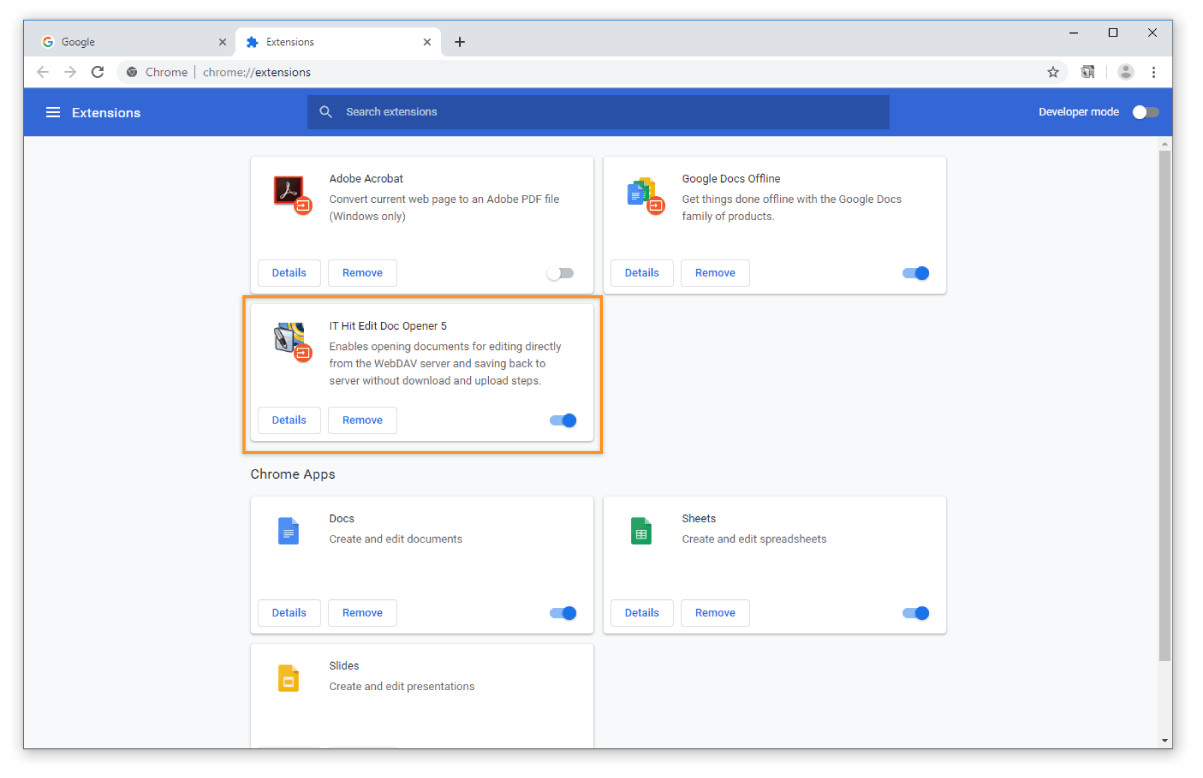Enable the Adobe Acrobat extension

pos(561,273)
